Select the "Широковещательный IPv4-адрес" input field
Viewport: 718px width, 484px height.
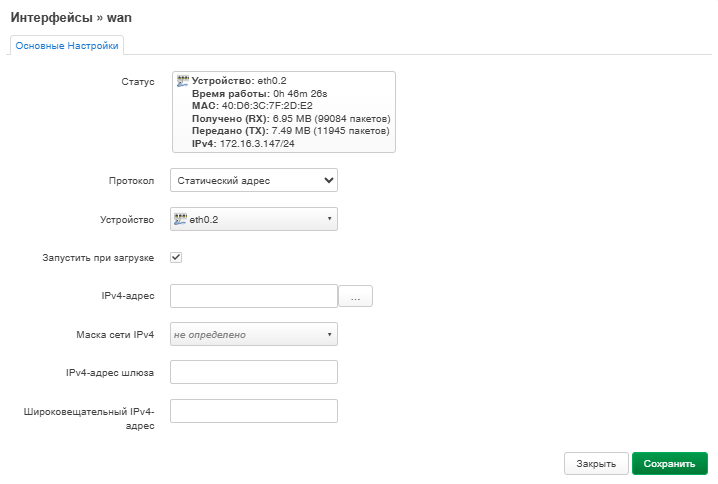254,411
